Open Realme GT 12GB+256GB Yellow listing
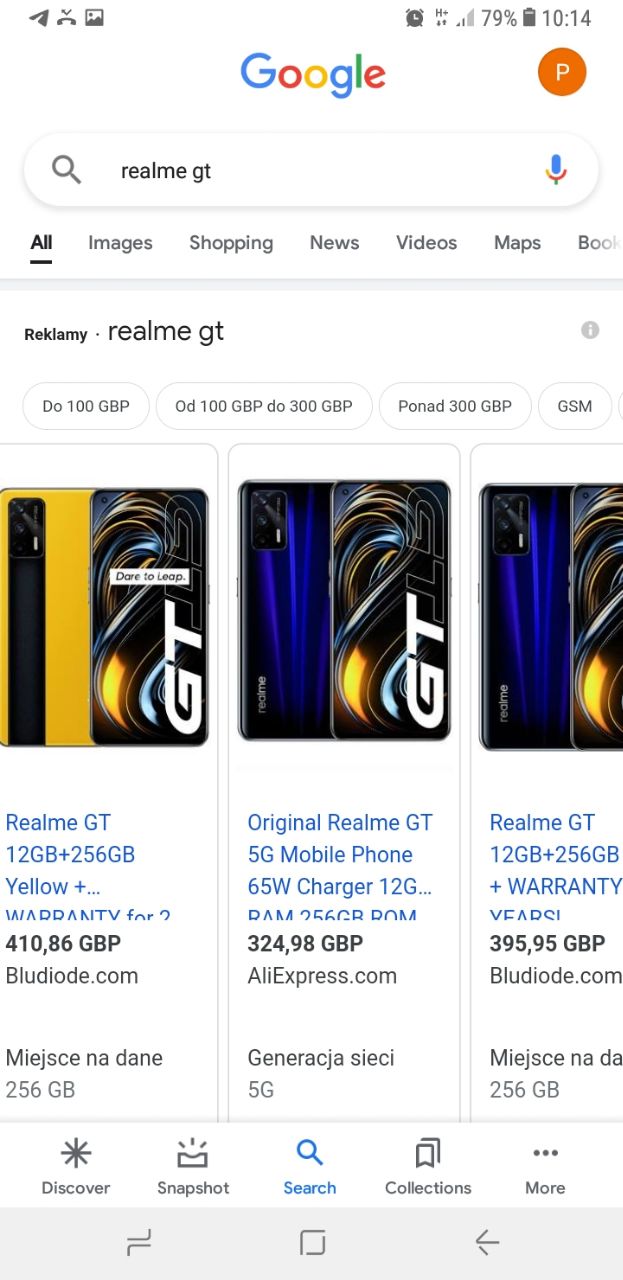Image resolution: width=623 pixels, height=1280 pixels. click(88, 866)
